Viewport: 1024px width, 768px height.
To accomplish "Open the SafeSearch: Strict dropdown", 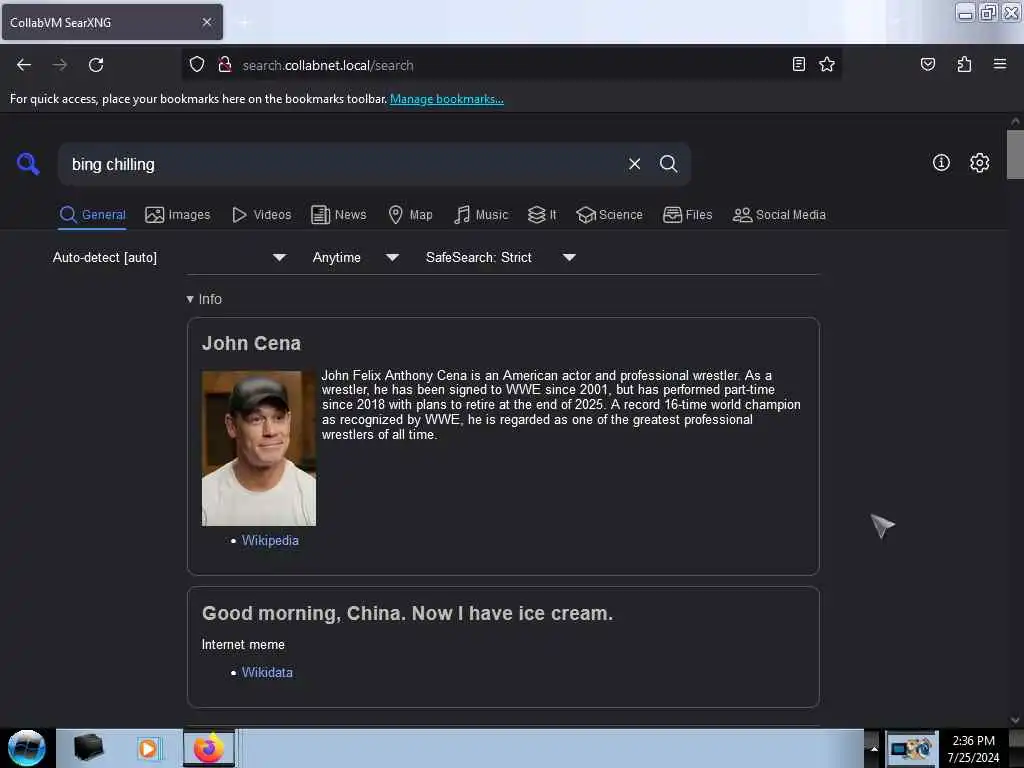I will pyautogui.click(x=501, y=257).
